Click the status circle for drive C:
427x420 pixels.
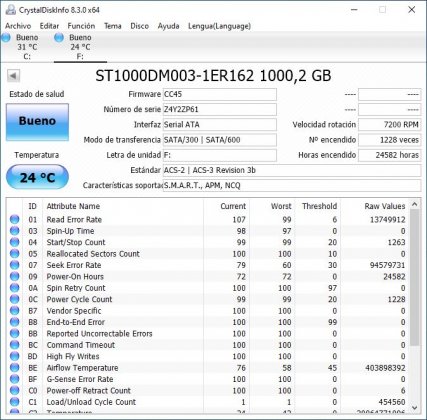tap(5, 38)
